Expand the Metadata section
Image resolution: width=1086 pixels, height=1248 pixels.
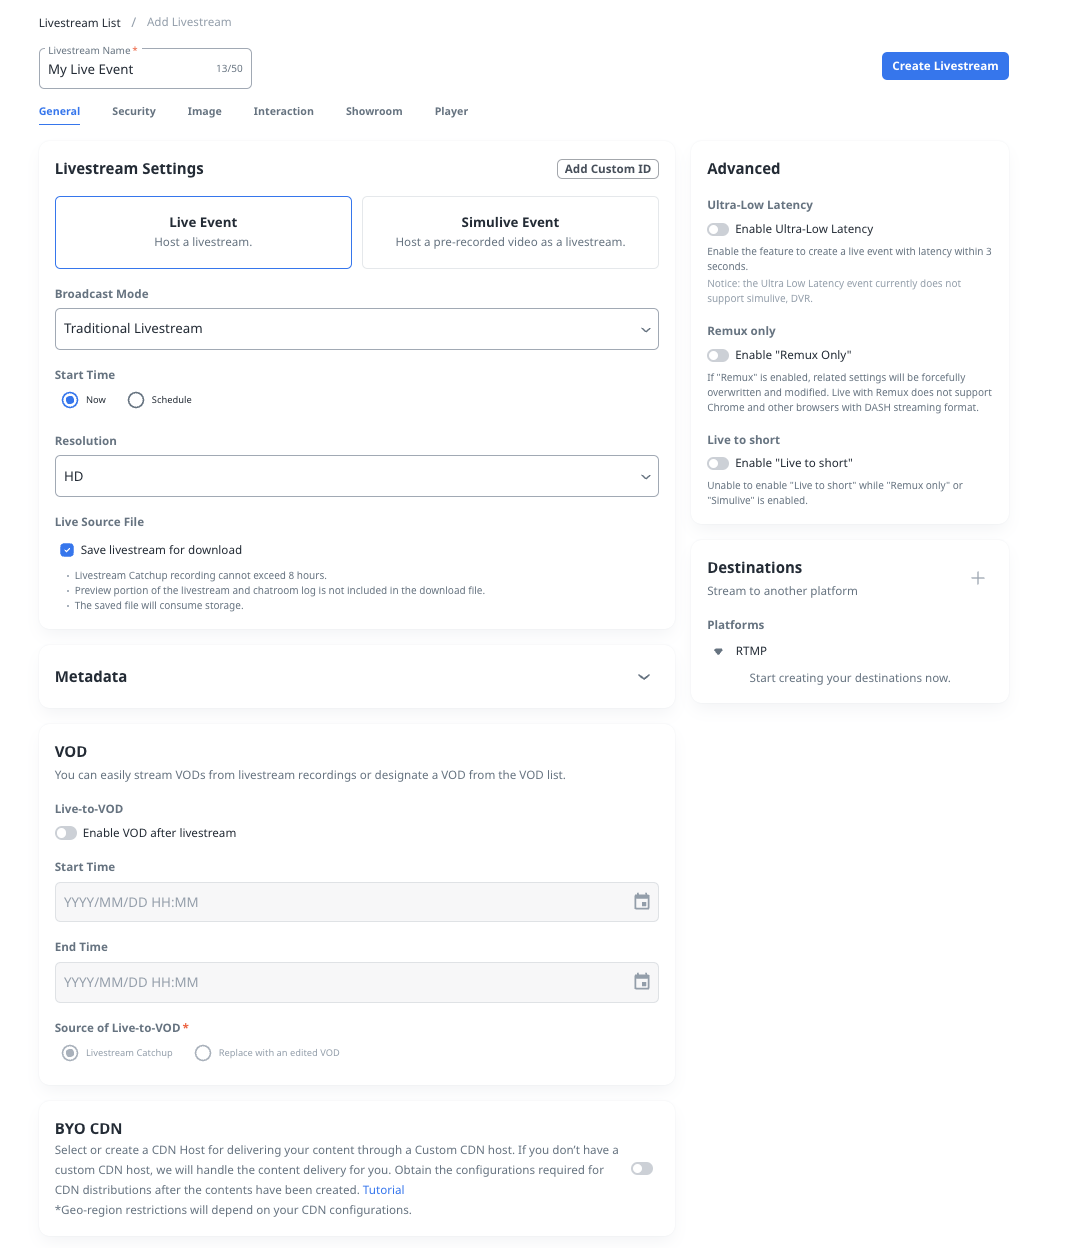(643, 677)
